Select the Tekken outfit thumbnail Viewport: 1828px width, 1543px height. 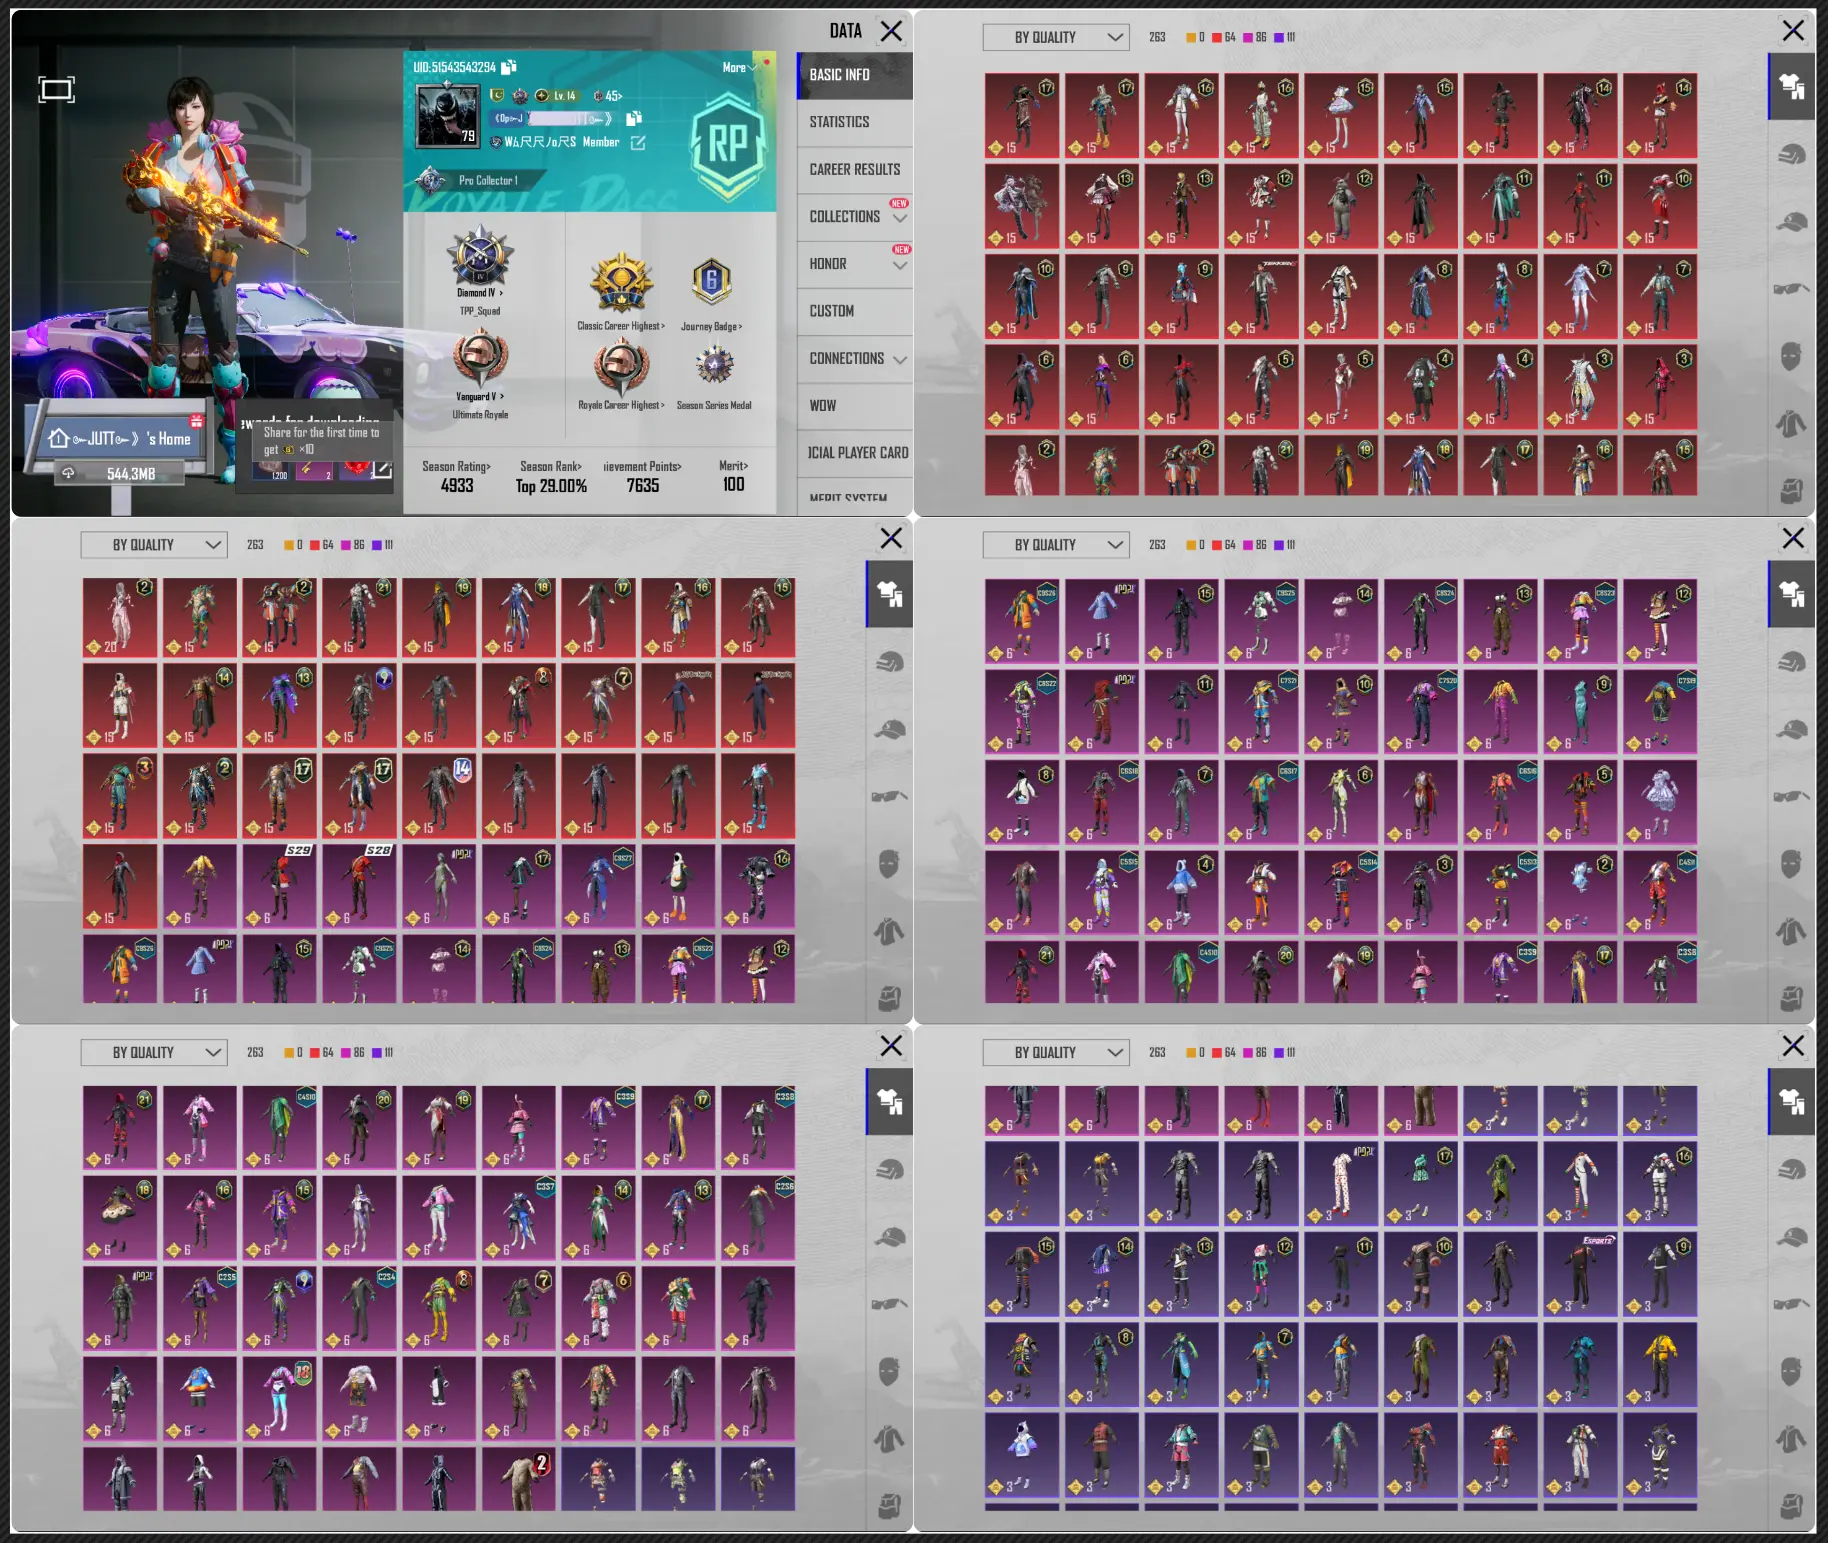(x=1261, y=296)
